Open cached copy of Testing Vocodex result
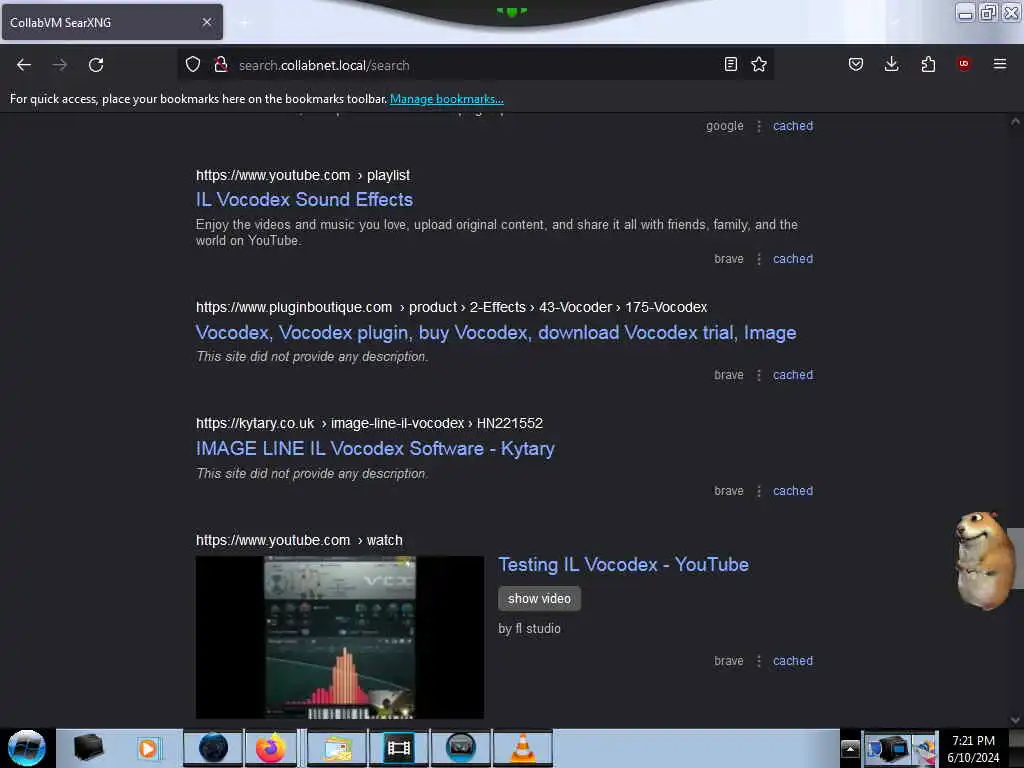This screenshot has height=768, width=1024. click(x=793, y=660)
